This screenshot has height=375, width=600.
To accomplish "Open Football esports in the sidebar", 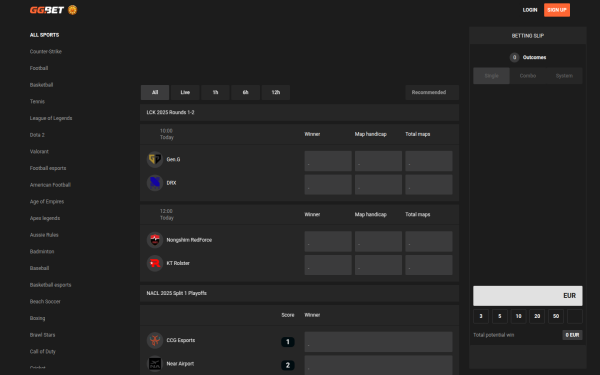I will coord(48,168).
